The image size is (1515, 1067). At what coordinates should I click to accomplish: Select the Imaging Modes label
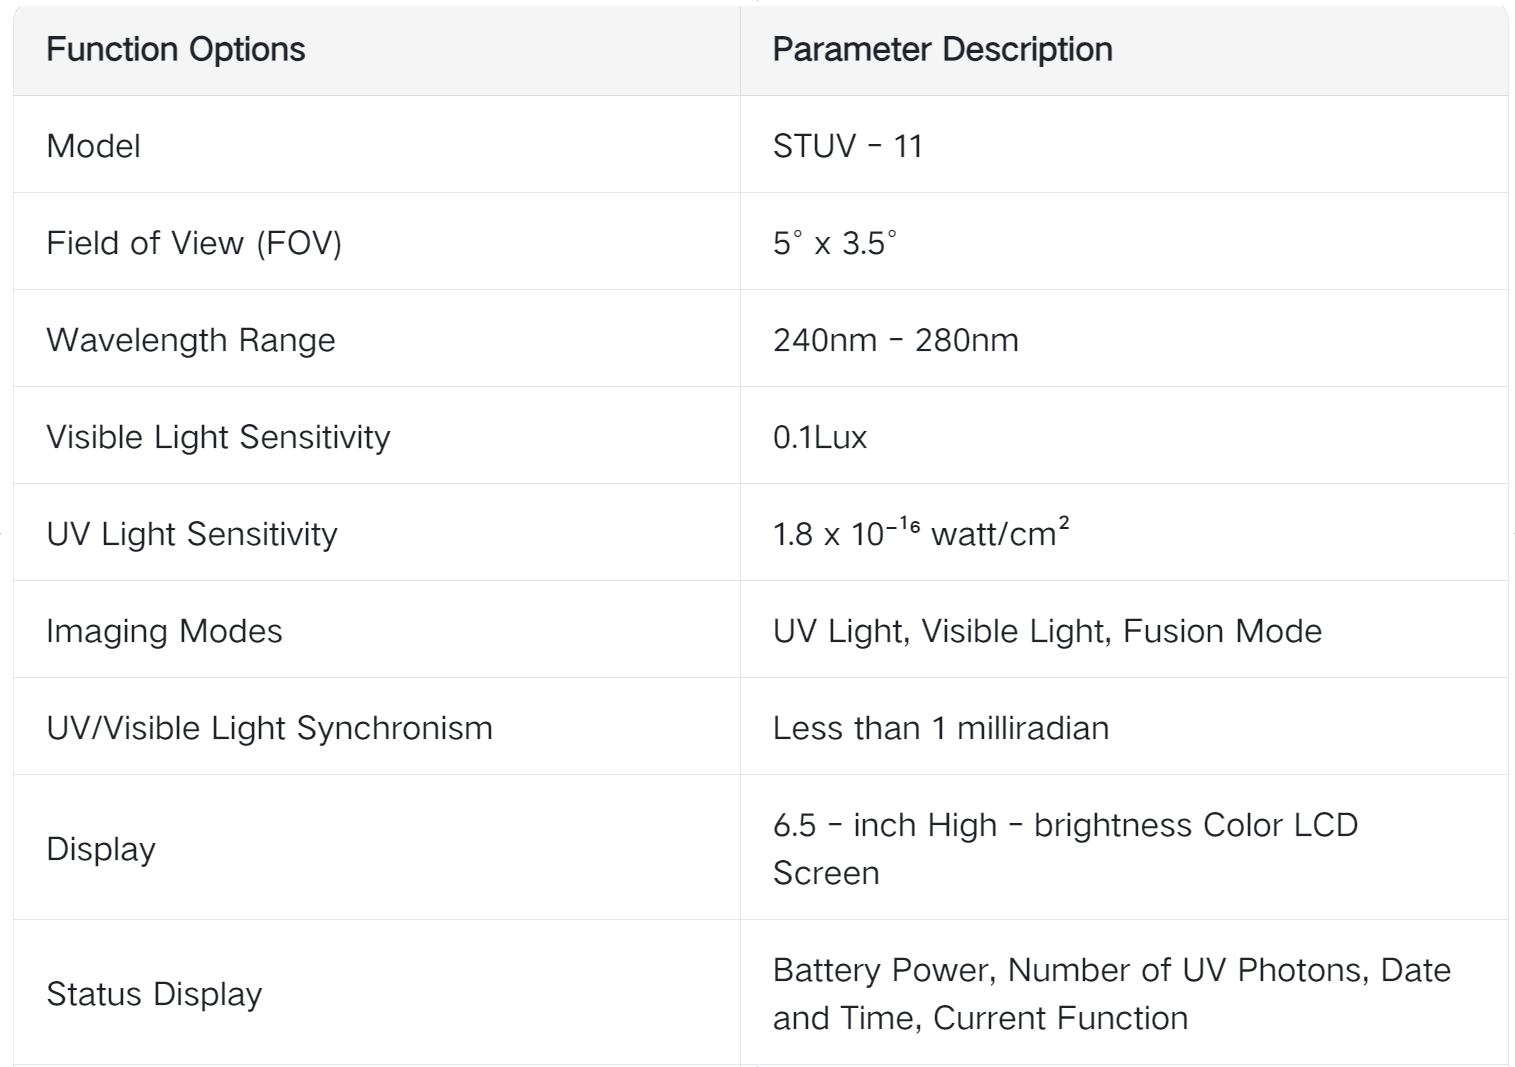(x=164, y=631)
